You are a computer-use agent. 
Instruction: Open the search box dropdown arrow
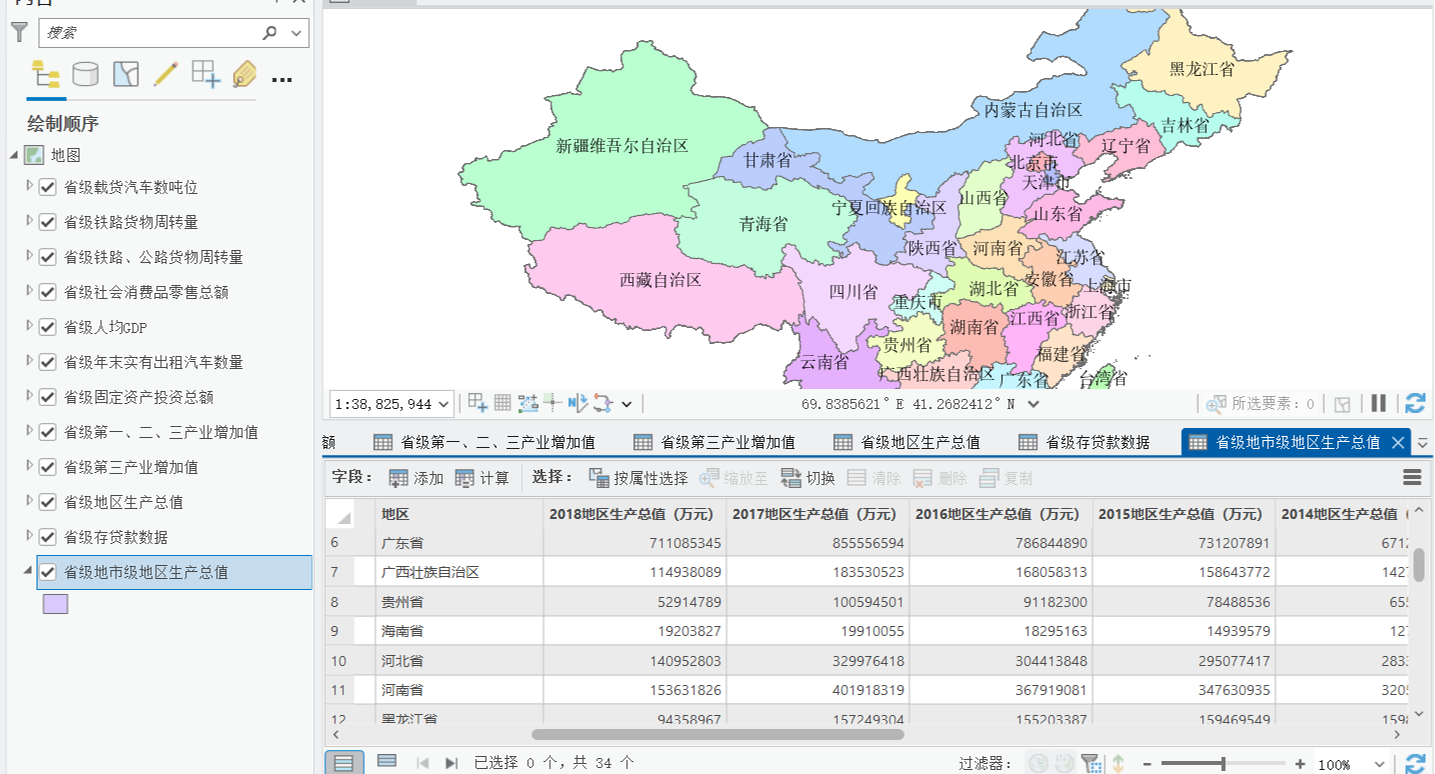tap(296, 33)
